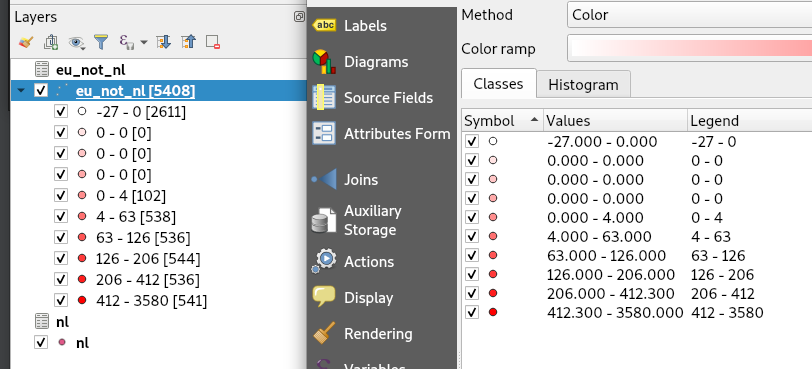
Task: Click the Expand All layers icon
Action: point(163,42)
